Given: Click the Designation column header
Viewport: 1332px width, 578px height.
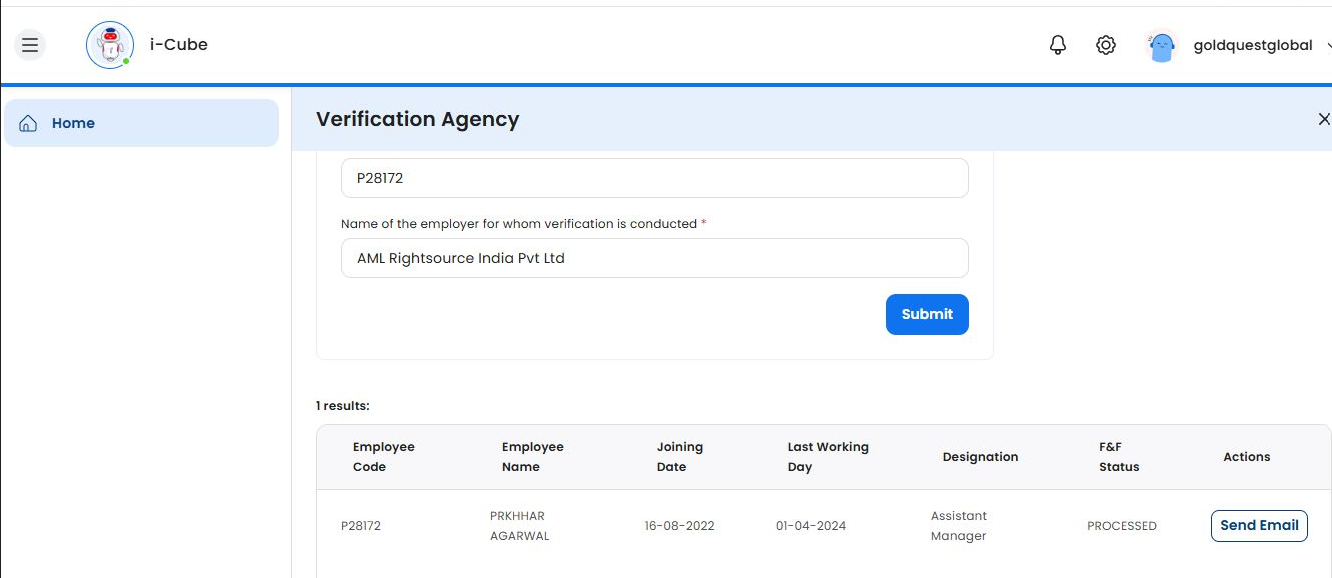Looking at the screenshot, I should click(x=980, y=457).
